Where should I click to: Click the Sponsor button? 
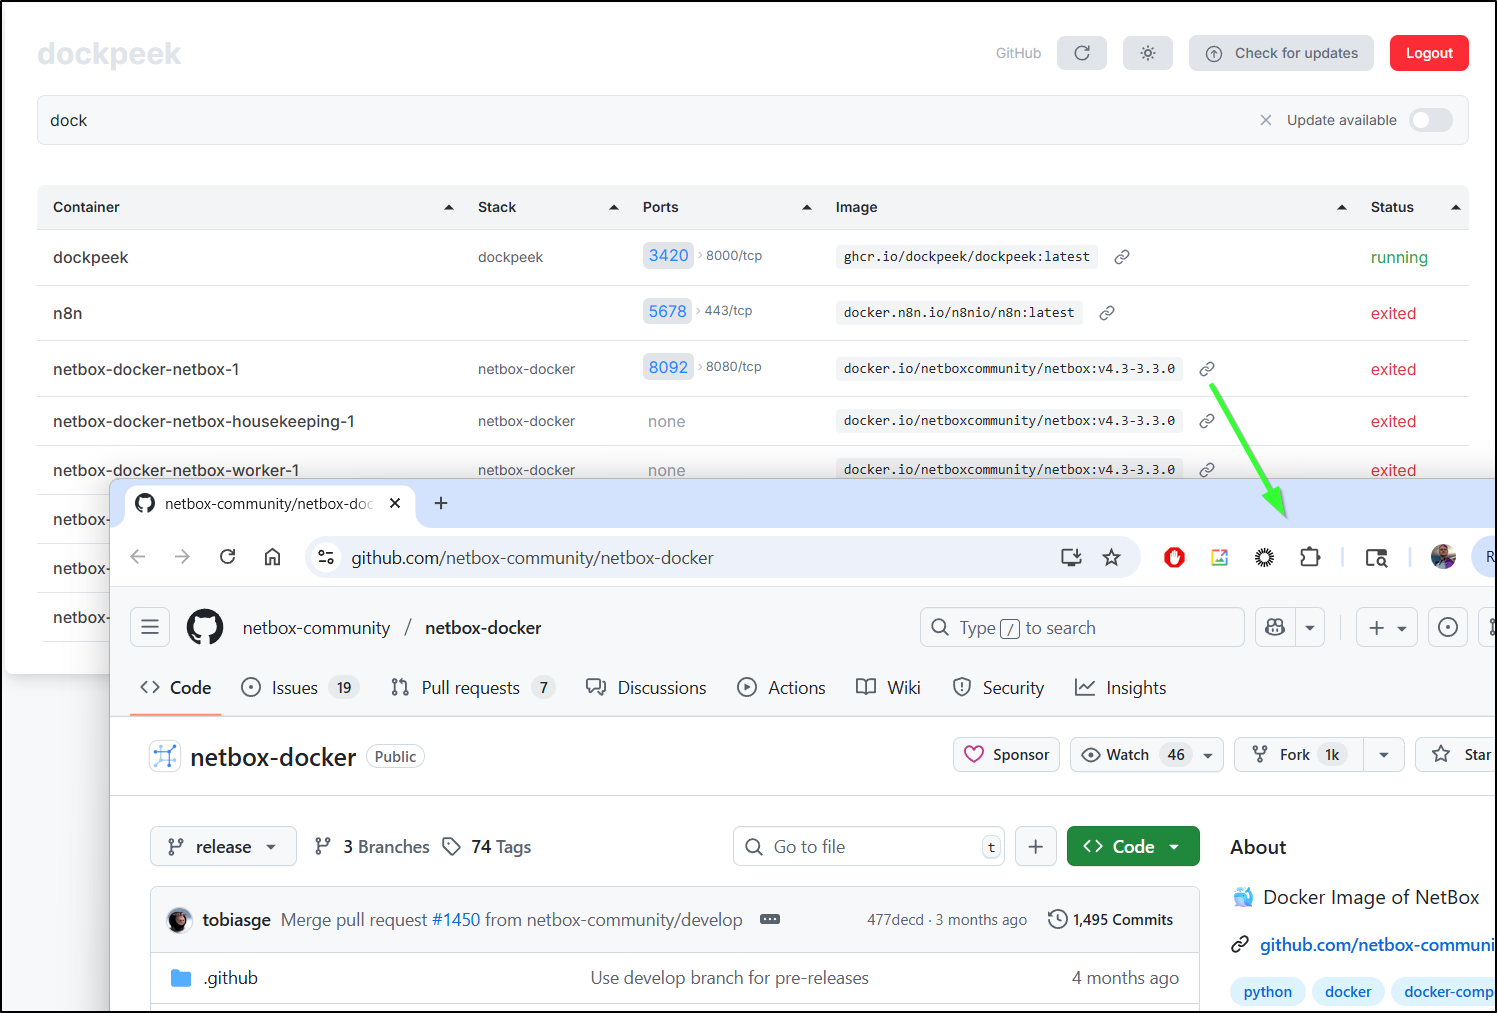(x=1006, y=755)
